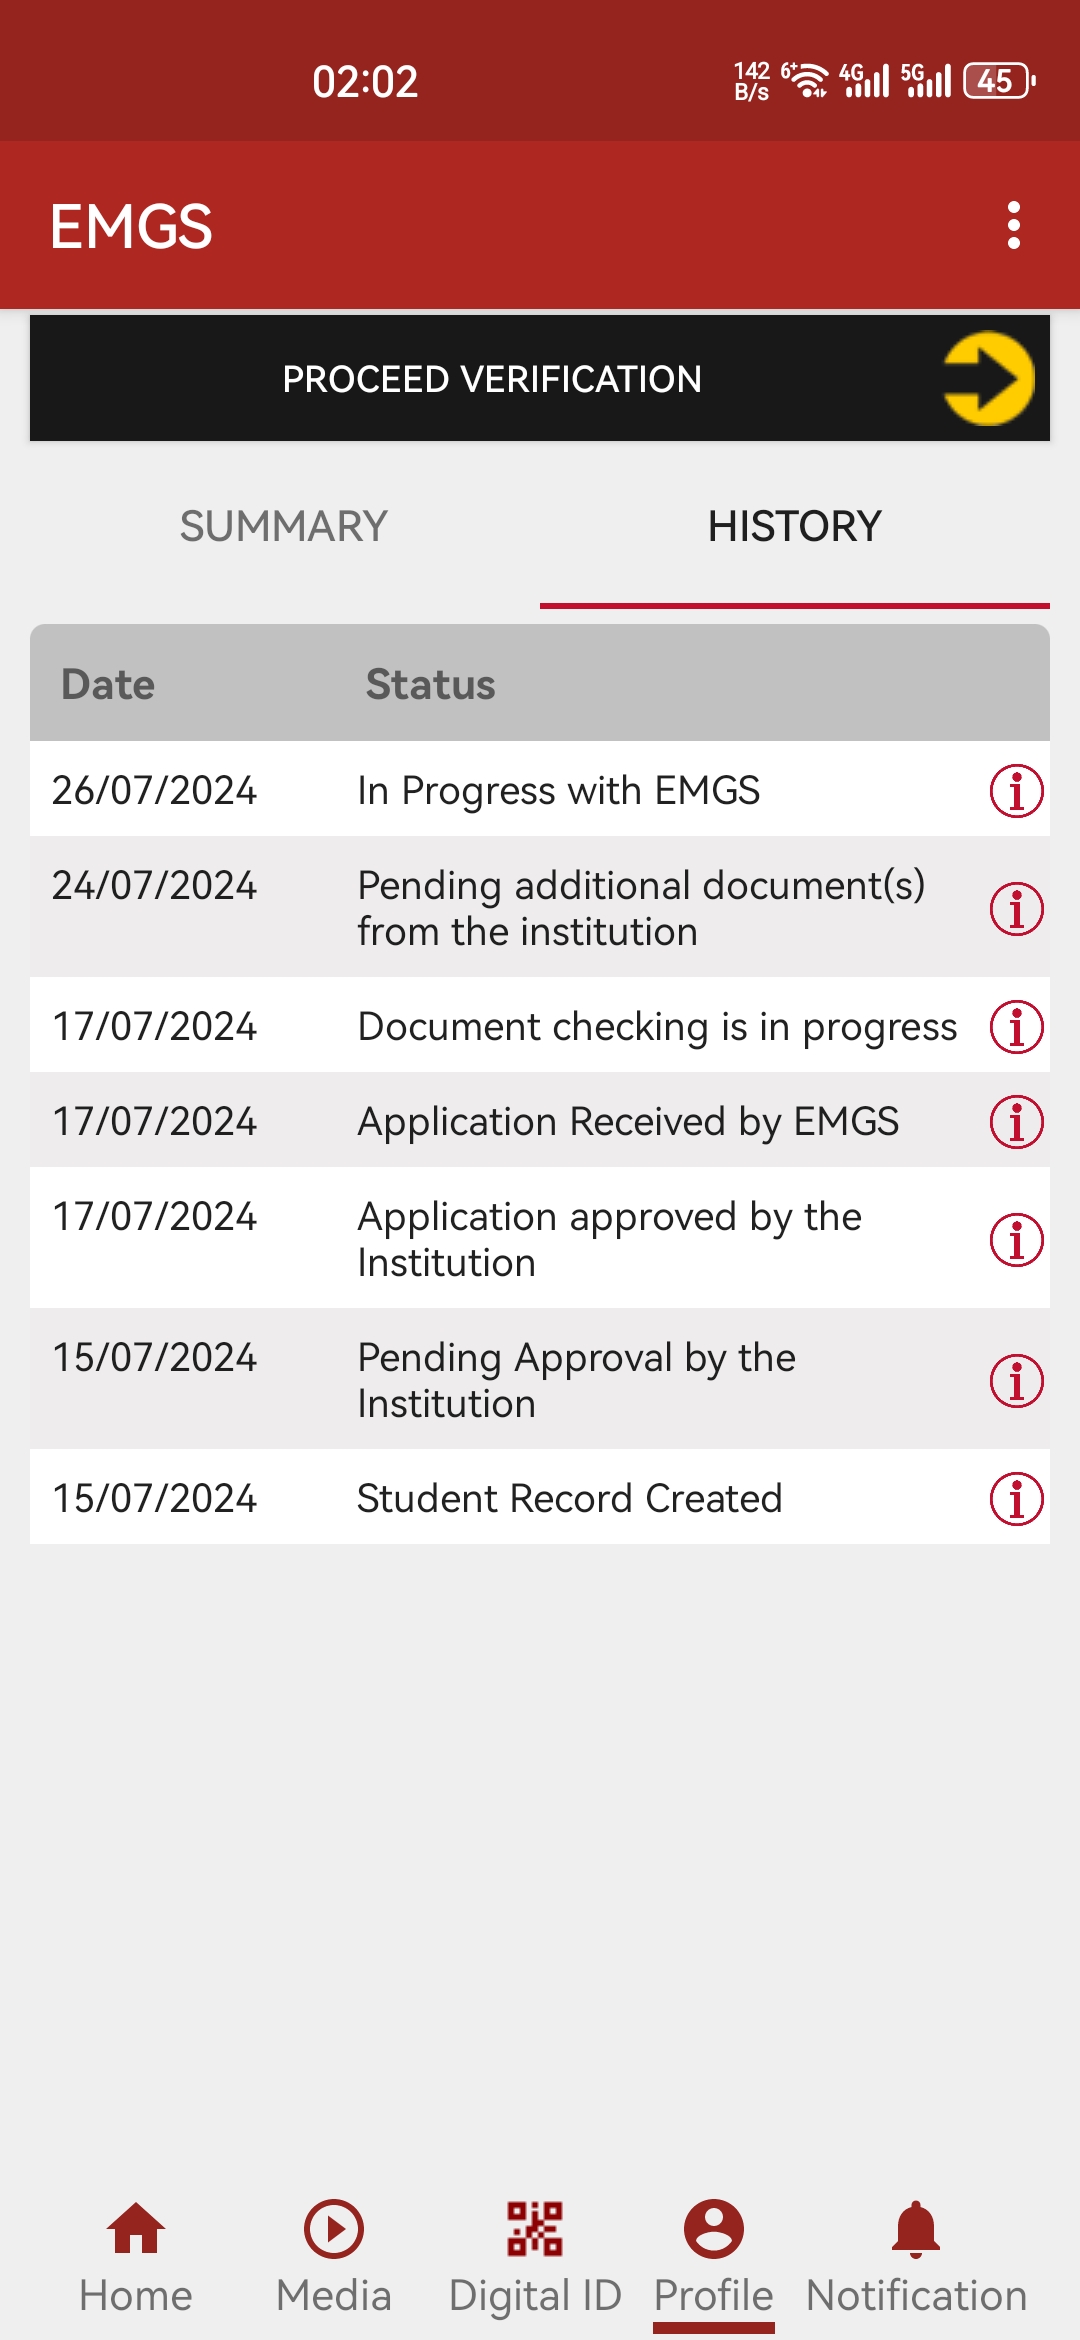
Task: Show info for Application approved by the Institution
Action: (1016, 1240)
